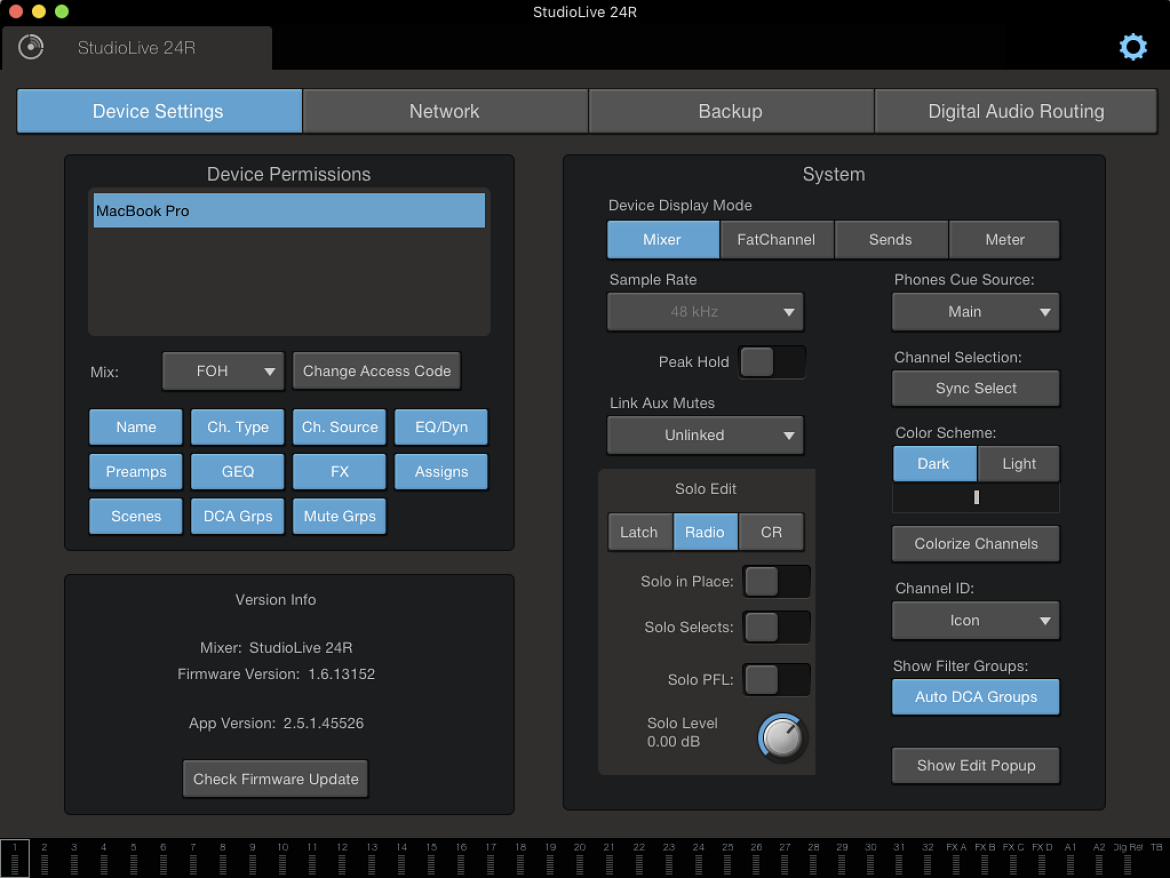Toggle the Scenes permission button

click(x=136, y=517)
